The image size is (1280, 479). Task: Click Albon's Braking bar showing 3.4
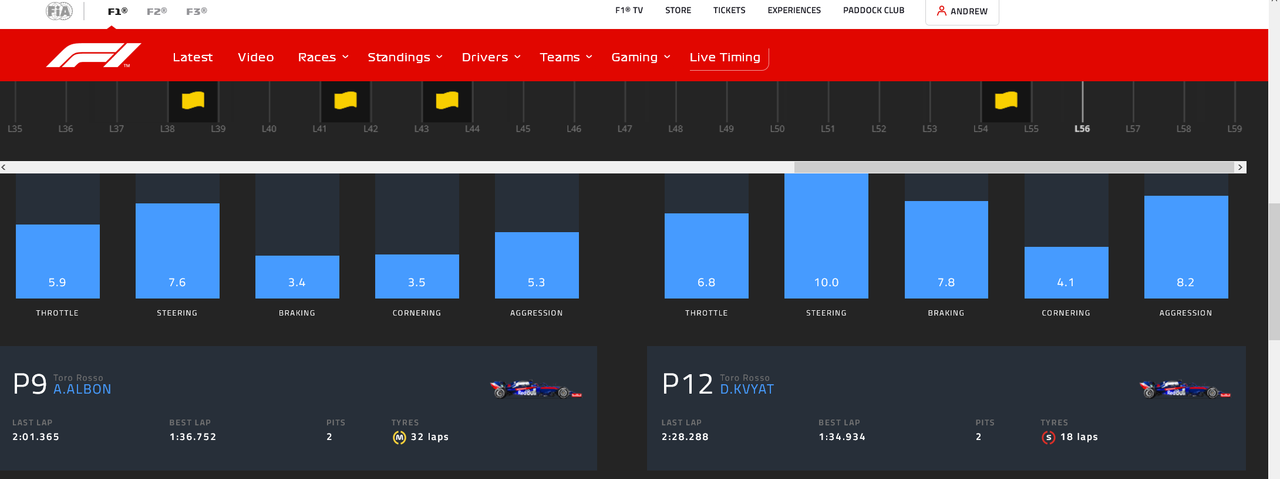297,277
